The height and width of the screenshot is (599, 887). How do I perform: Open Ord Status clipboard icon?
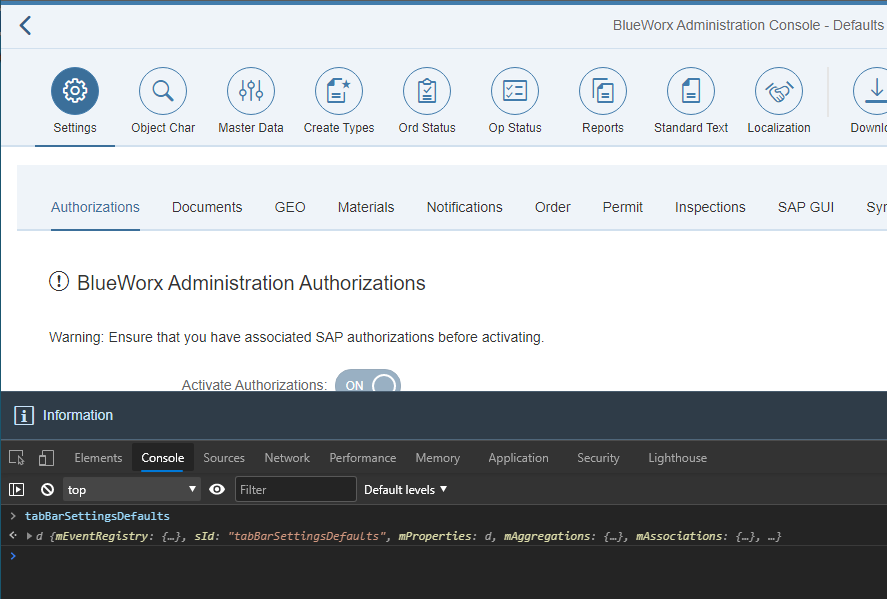tap(427, 91)
